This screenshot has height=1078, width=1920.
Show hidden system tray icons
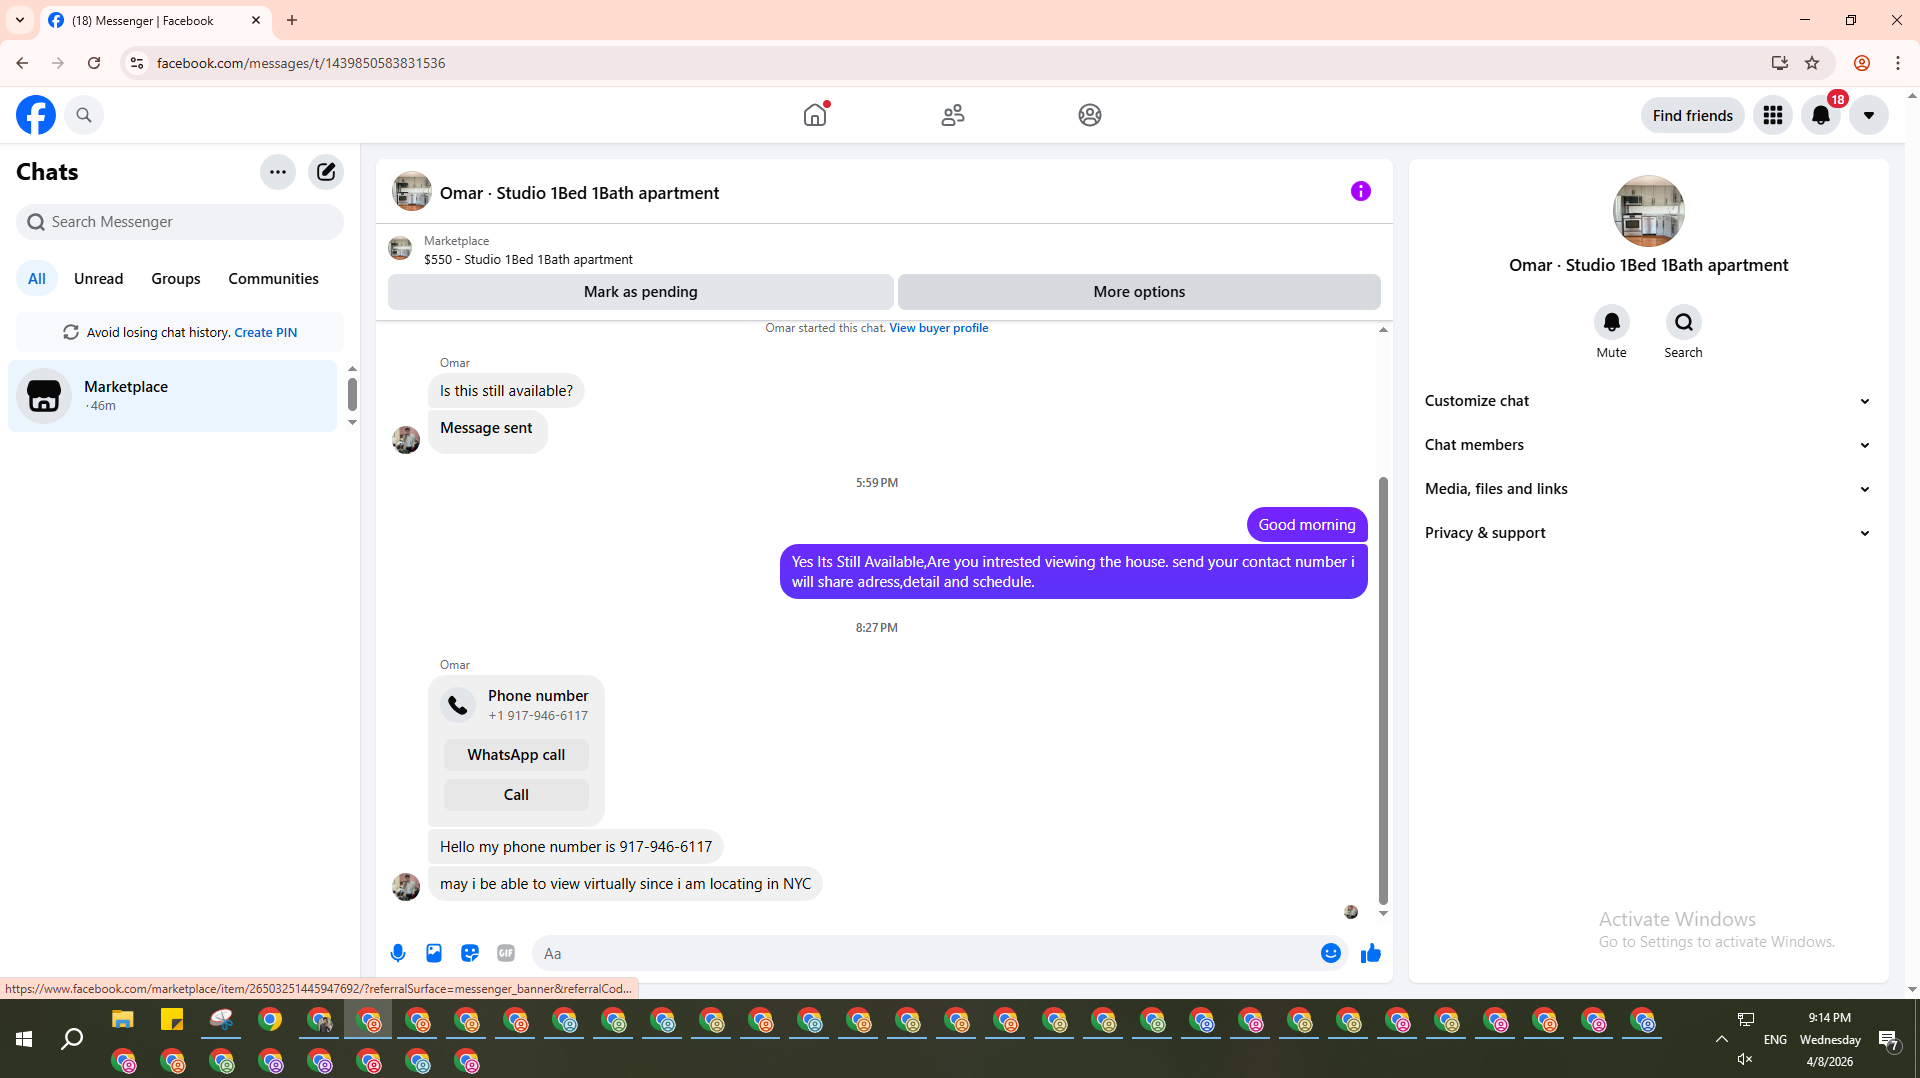(x=1722, y=1039)
